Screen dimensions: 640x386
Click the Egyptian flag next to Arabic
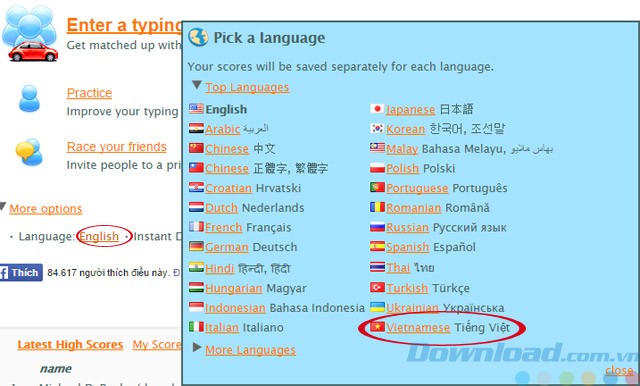point(196,128)
